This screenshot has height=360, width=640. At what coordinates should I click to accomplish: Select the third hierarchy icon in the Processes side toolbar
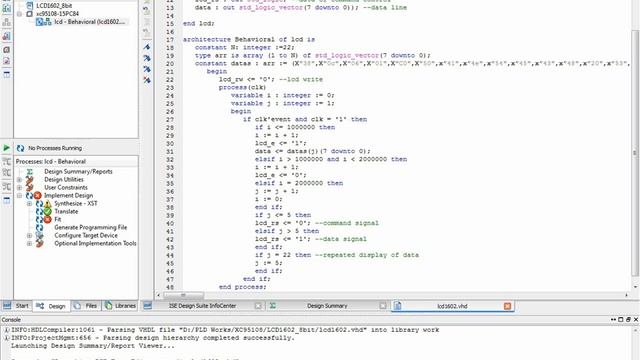coord(7,187)
